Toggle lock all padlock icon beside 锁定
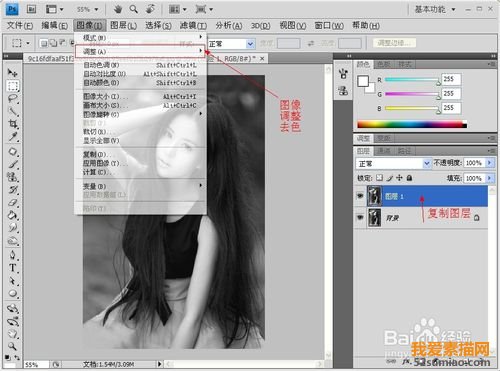The height and width of the screenshot is (371, 500). pos(409,178)
